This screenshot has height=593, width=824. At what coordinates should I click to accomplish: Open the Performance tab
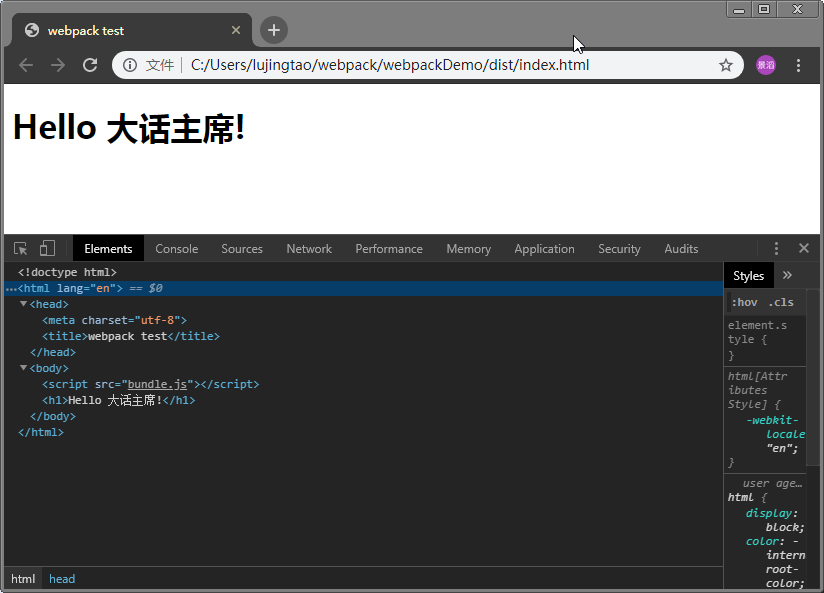point(389,249)
